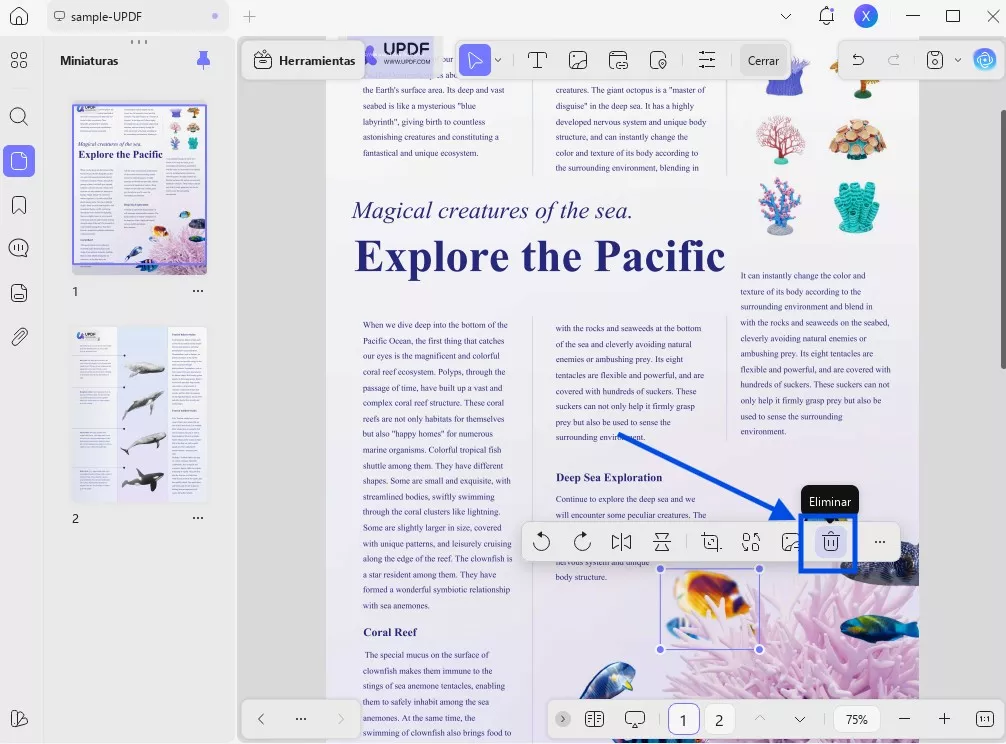
Task: Click the vertical document scrollbar
Action: pyautogui.click(x=1002, y=239)
